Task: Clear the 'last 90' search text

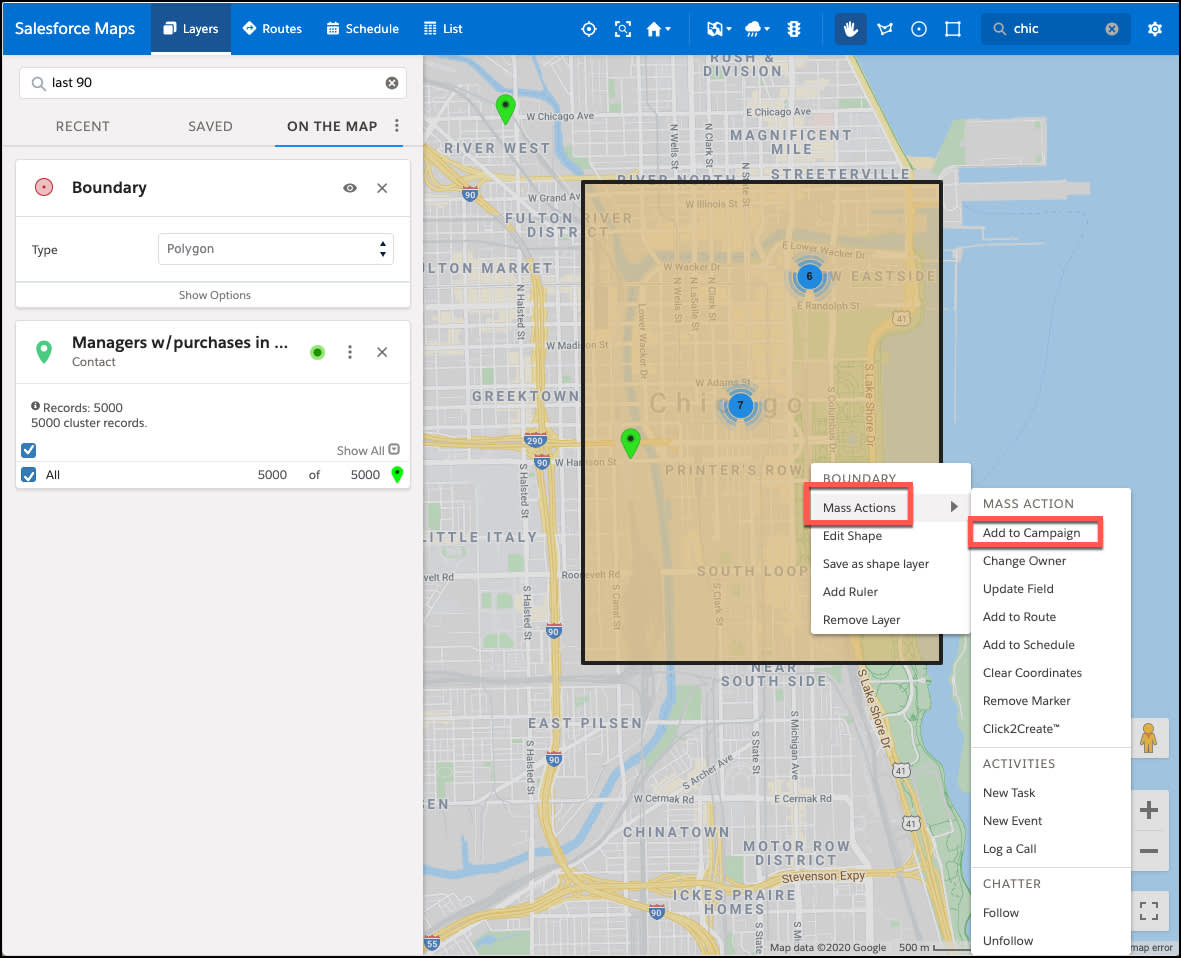Action: click(x=392, y=83)
